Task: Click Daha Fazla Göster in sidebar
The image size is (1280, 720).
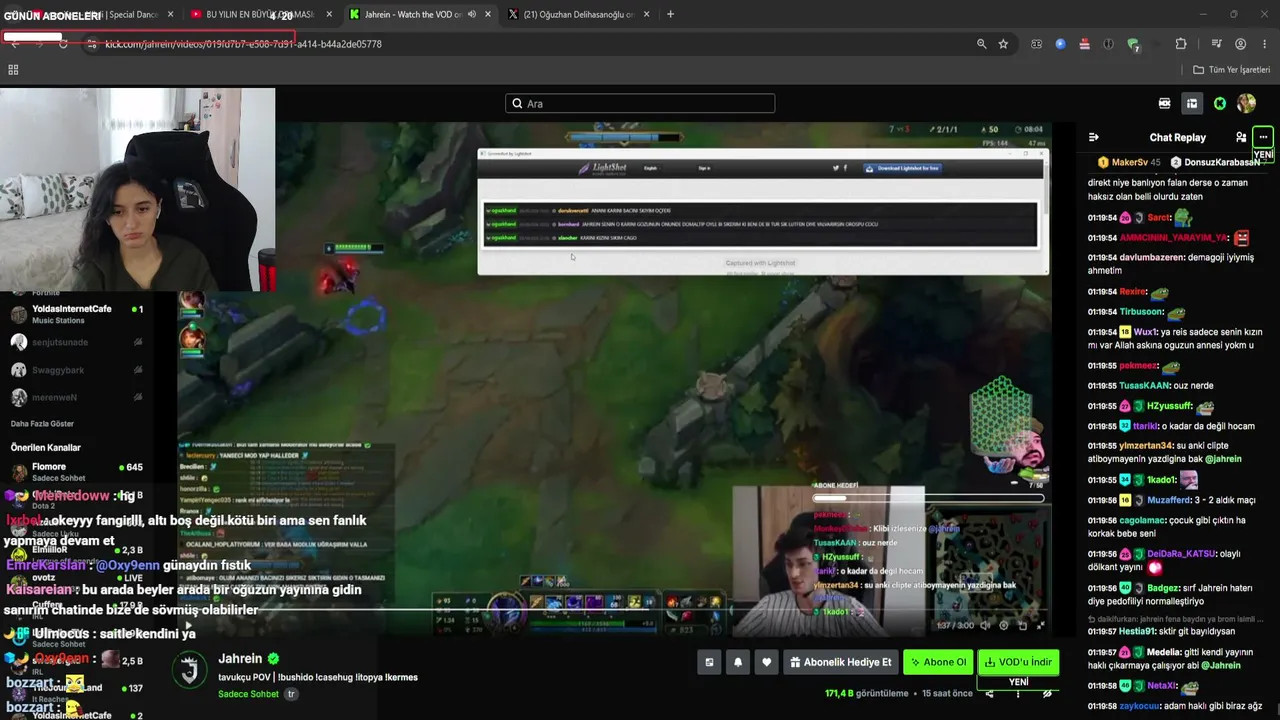Action: coord(42,423)
